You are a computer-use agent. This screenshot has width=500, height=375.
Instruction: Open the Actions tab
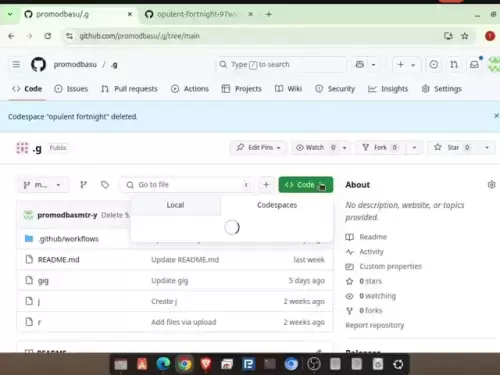coord(190,89)
